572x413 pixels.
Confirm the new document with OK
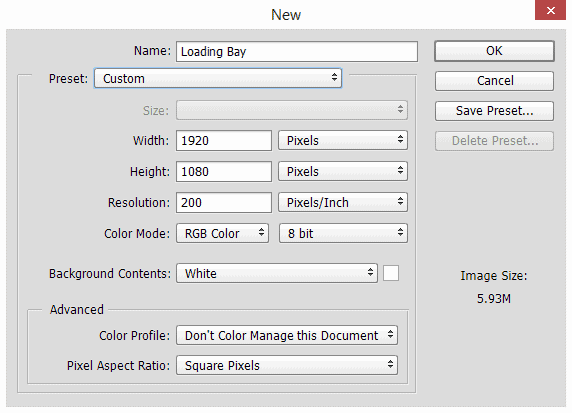[494, 51]
